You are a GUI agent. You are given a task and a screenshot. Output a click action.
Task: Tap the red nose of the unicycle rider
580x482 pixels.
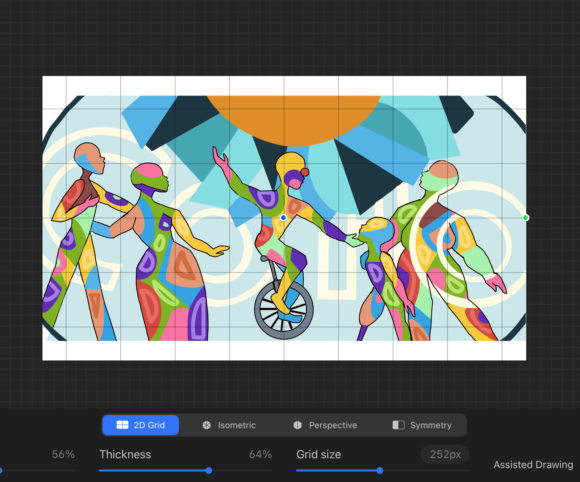304,172
